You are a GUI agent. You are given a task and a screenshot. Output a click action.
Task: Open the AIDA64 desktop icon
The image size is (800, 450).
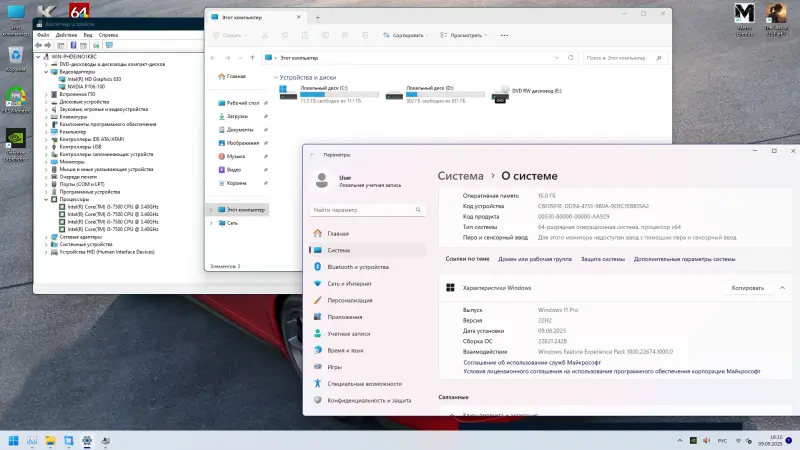pos(79,10)
